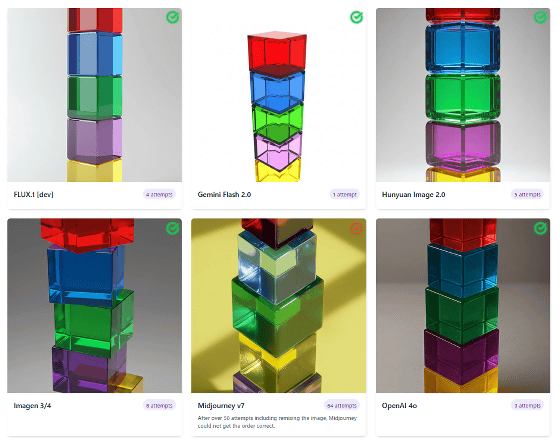The width and height of the screenshot is (560, 441).
Task: Click the attempts badge on the OpenAI 4o card
Action: (528, 406)
